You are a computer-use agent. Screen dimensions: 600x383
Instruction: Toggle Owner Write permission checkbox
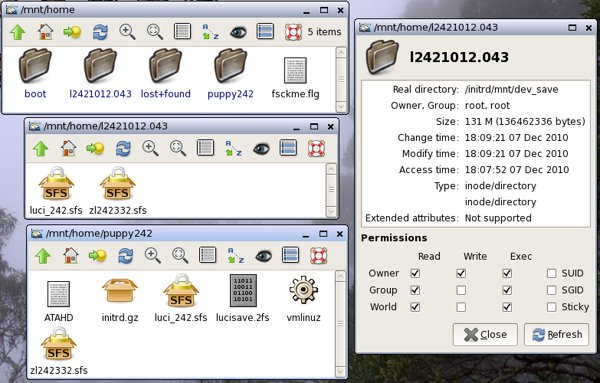tap(461, 273)
